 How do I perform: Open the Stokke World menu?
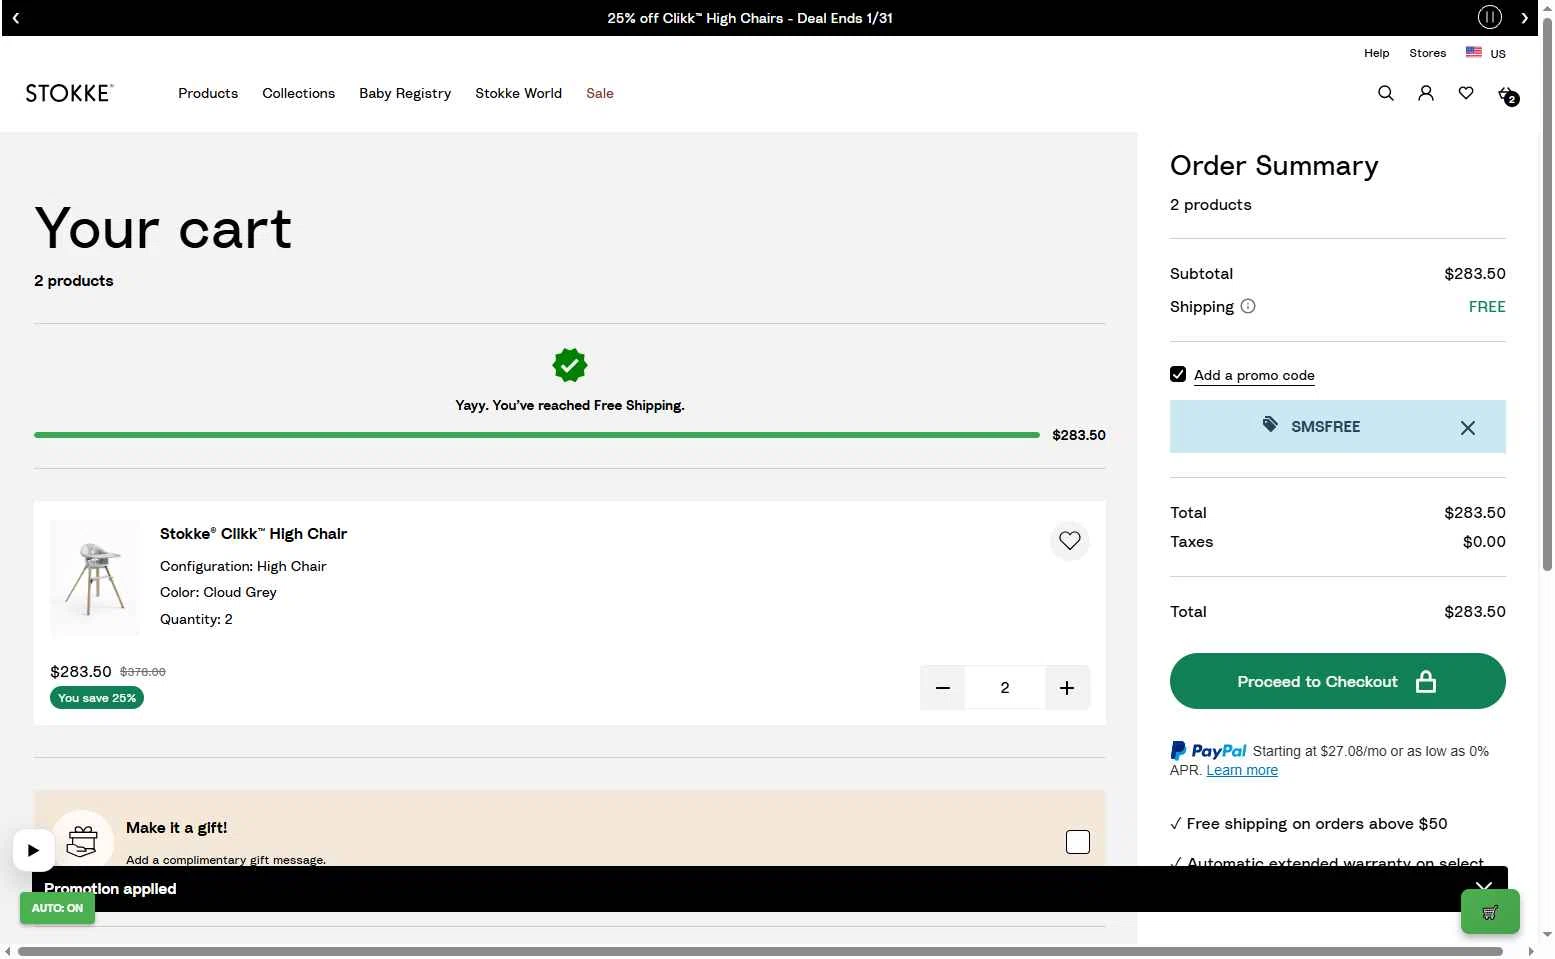click(x=518, y=93)
